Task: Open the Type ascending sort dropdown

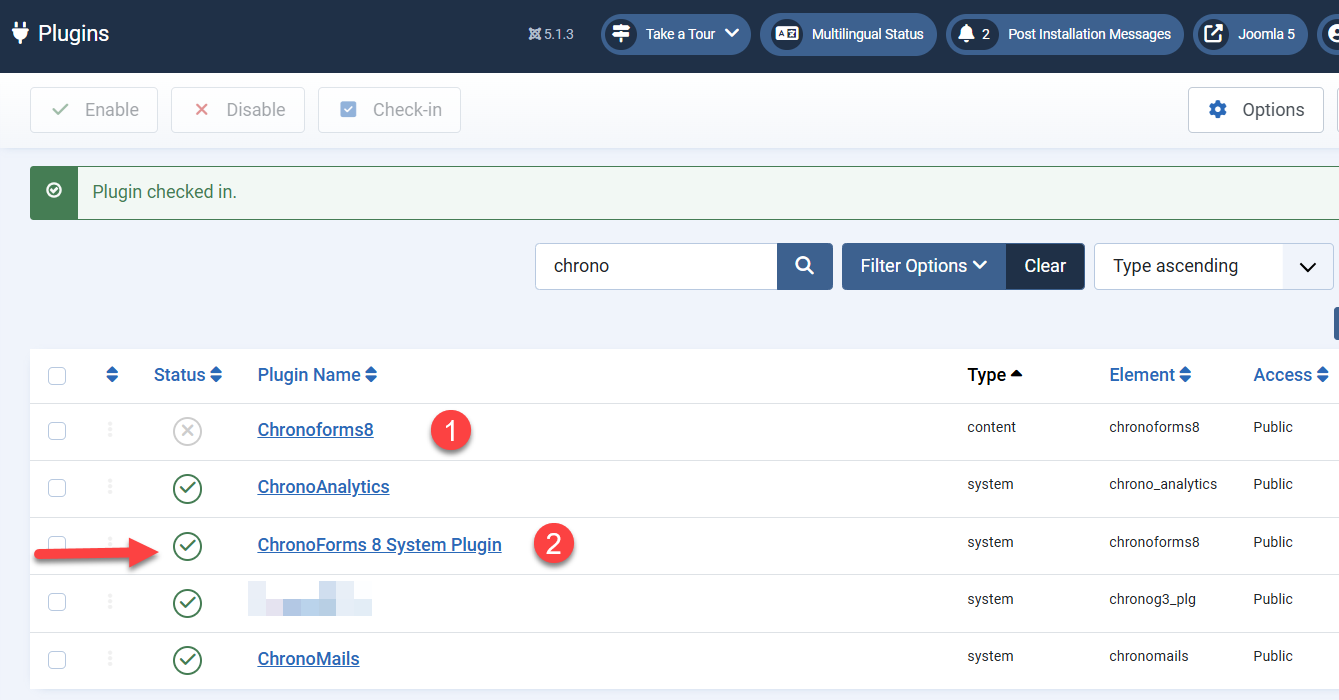Action: point(1212,266)
